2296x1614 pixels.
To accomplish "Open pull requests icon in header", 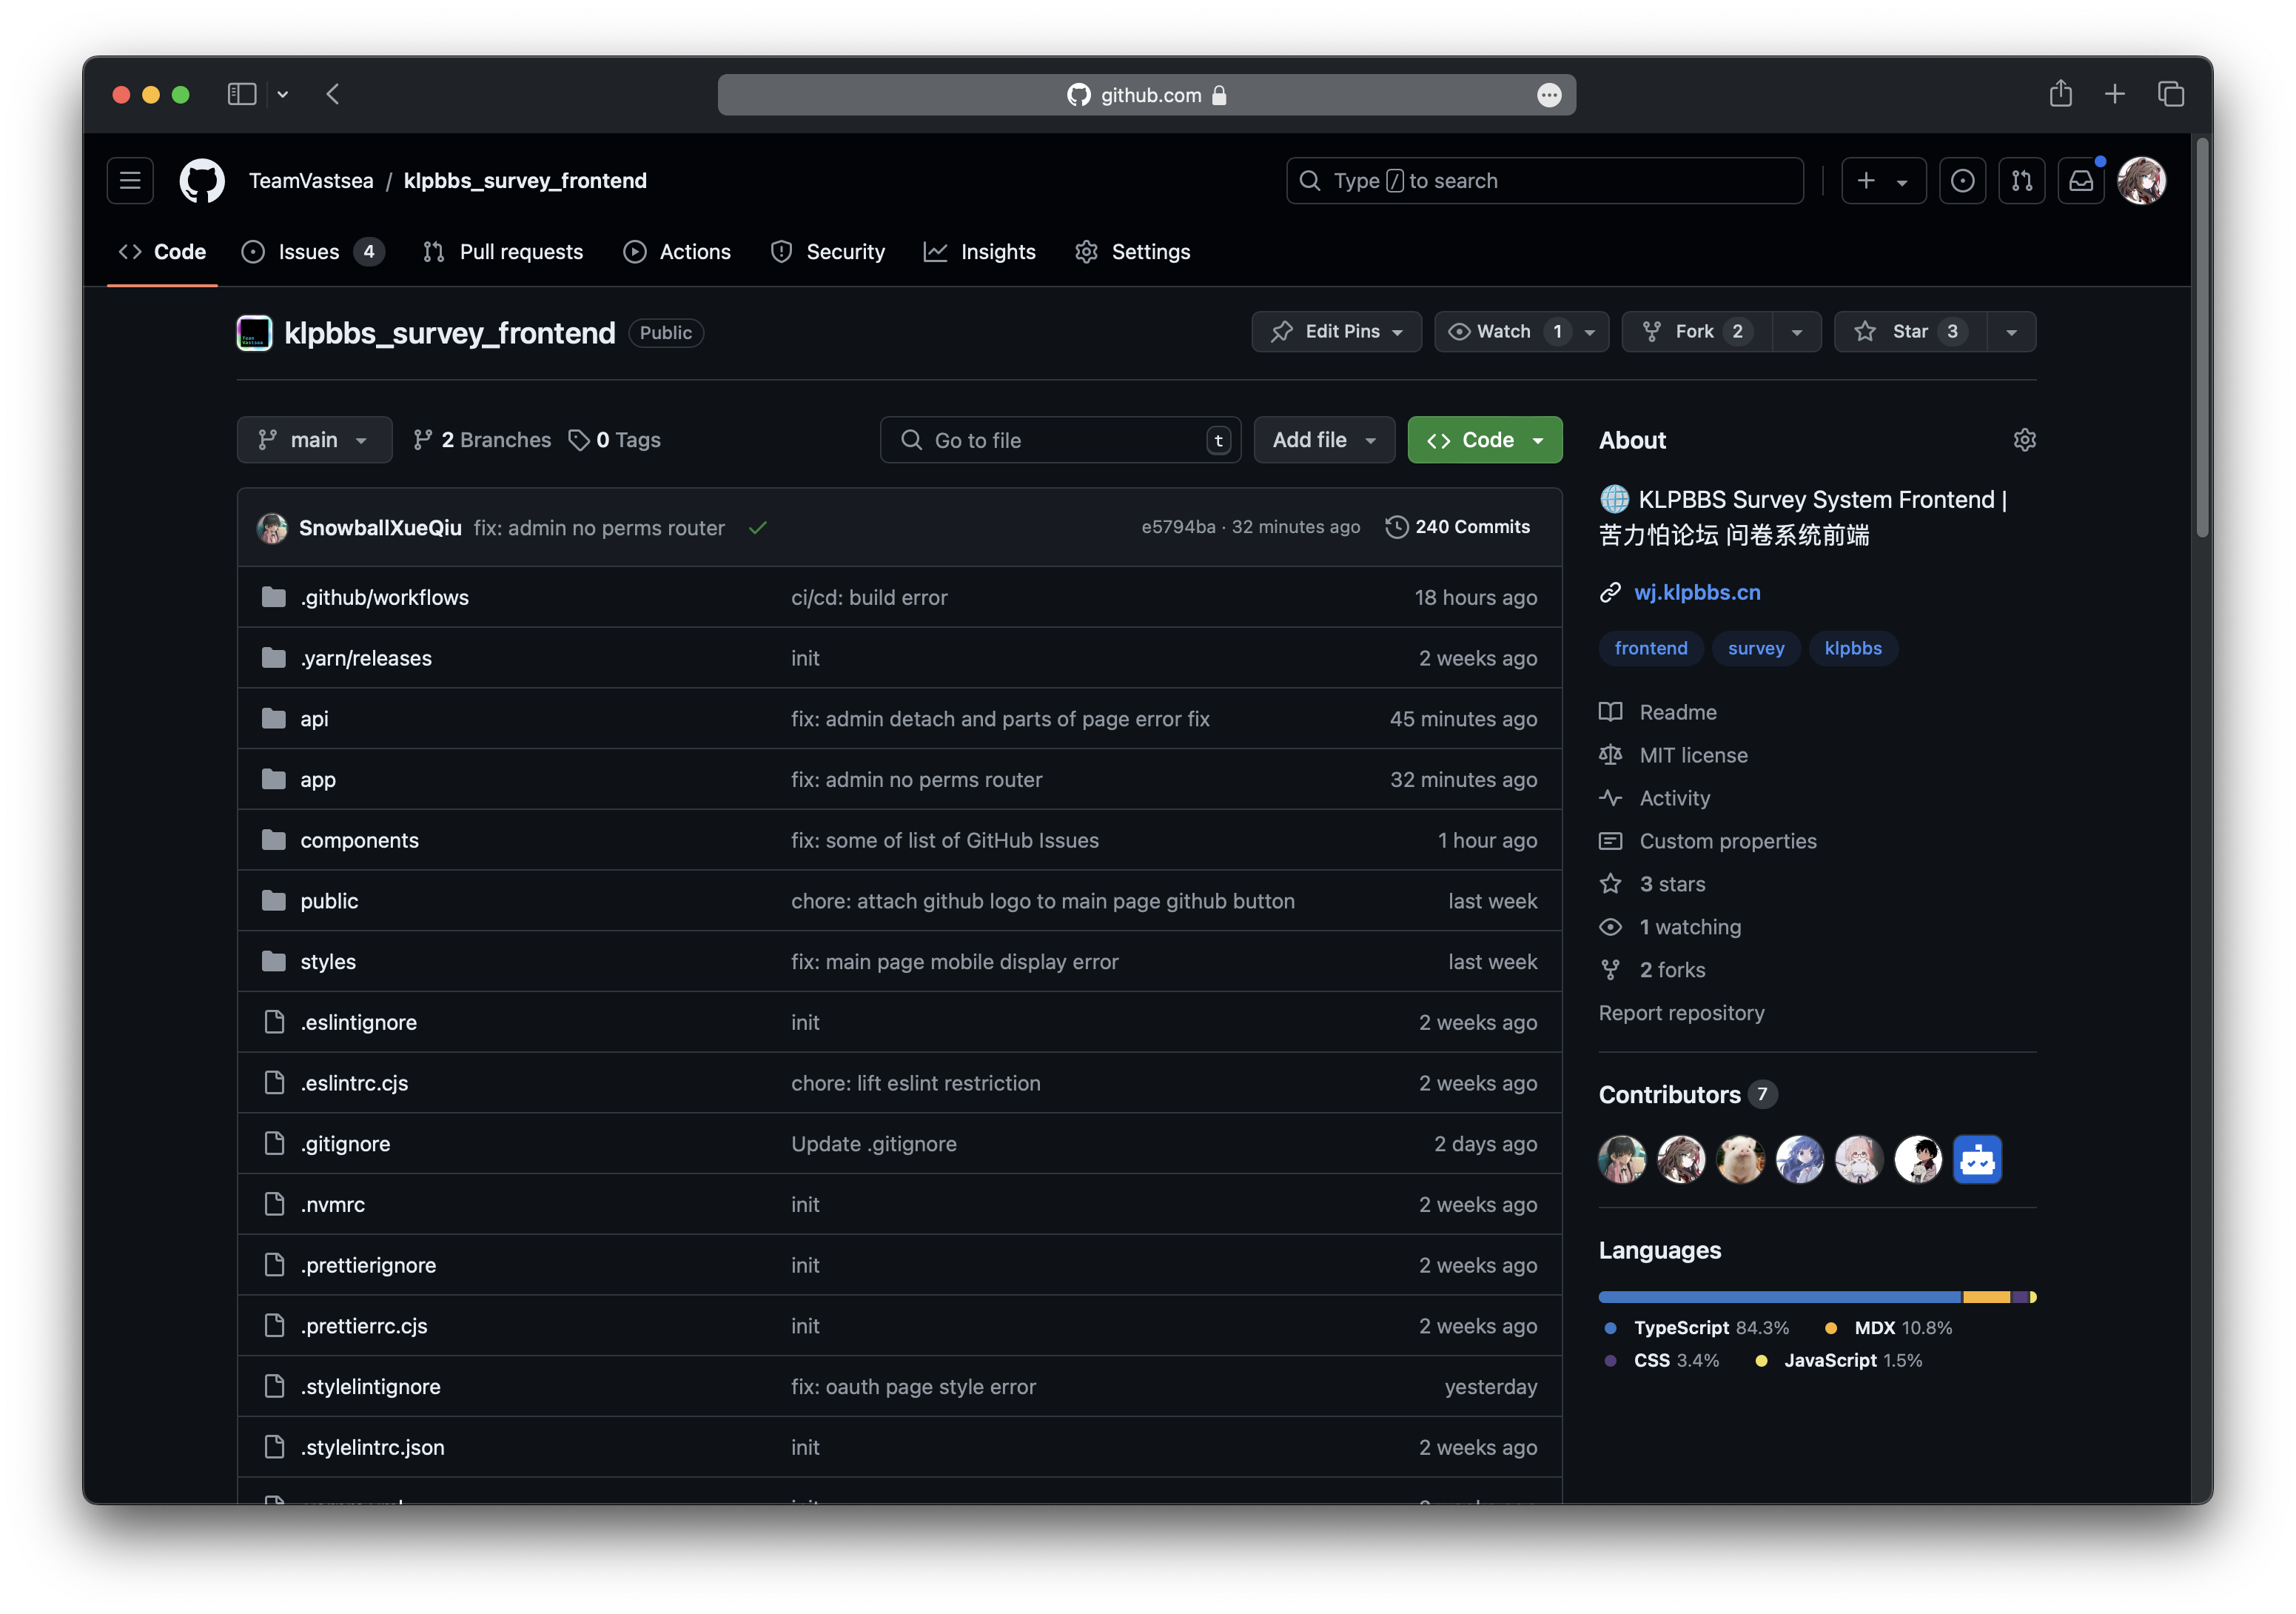I will point(2021,181).
